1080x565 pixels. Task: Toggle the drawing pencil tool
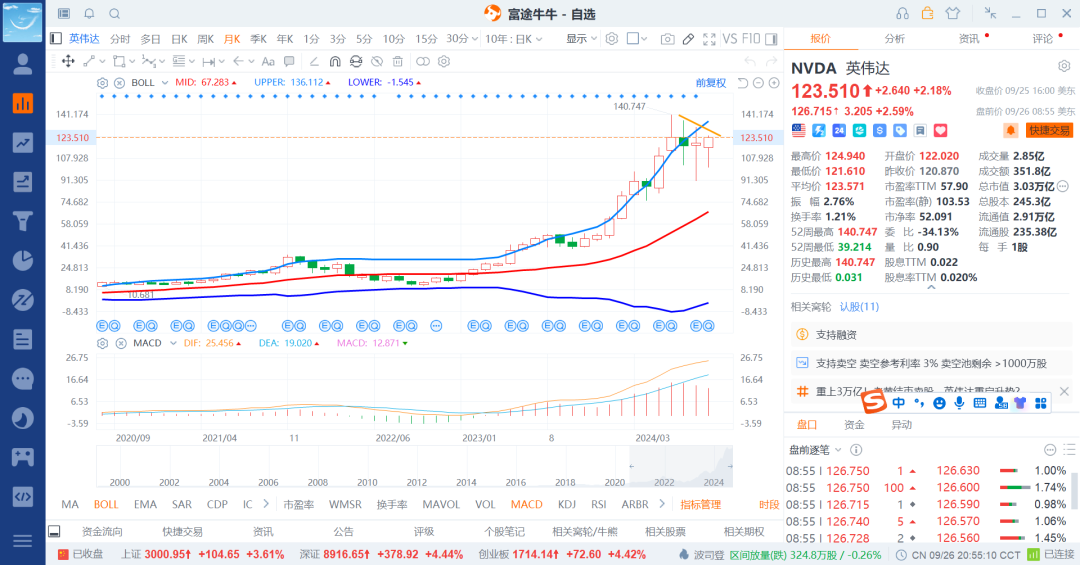click(688, 39)
